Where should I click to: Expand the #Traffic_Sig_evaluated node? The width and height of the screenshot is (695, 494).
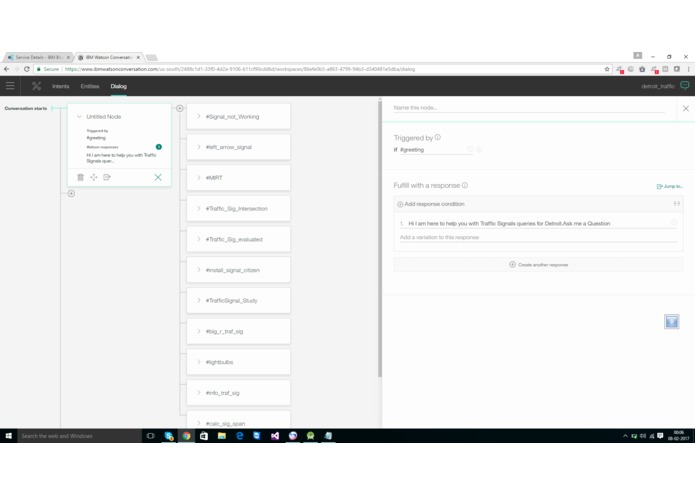tap(199, 239)
